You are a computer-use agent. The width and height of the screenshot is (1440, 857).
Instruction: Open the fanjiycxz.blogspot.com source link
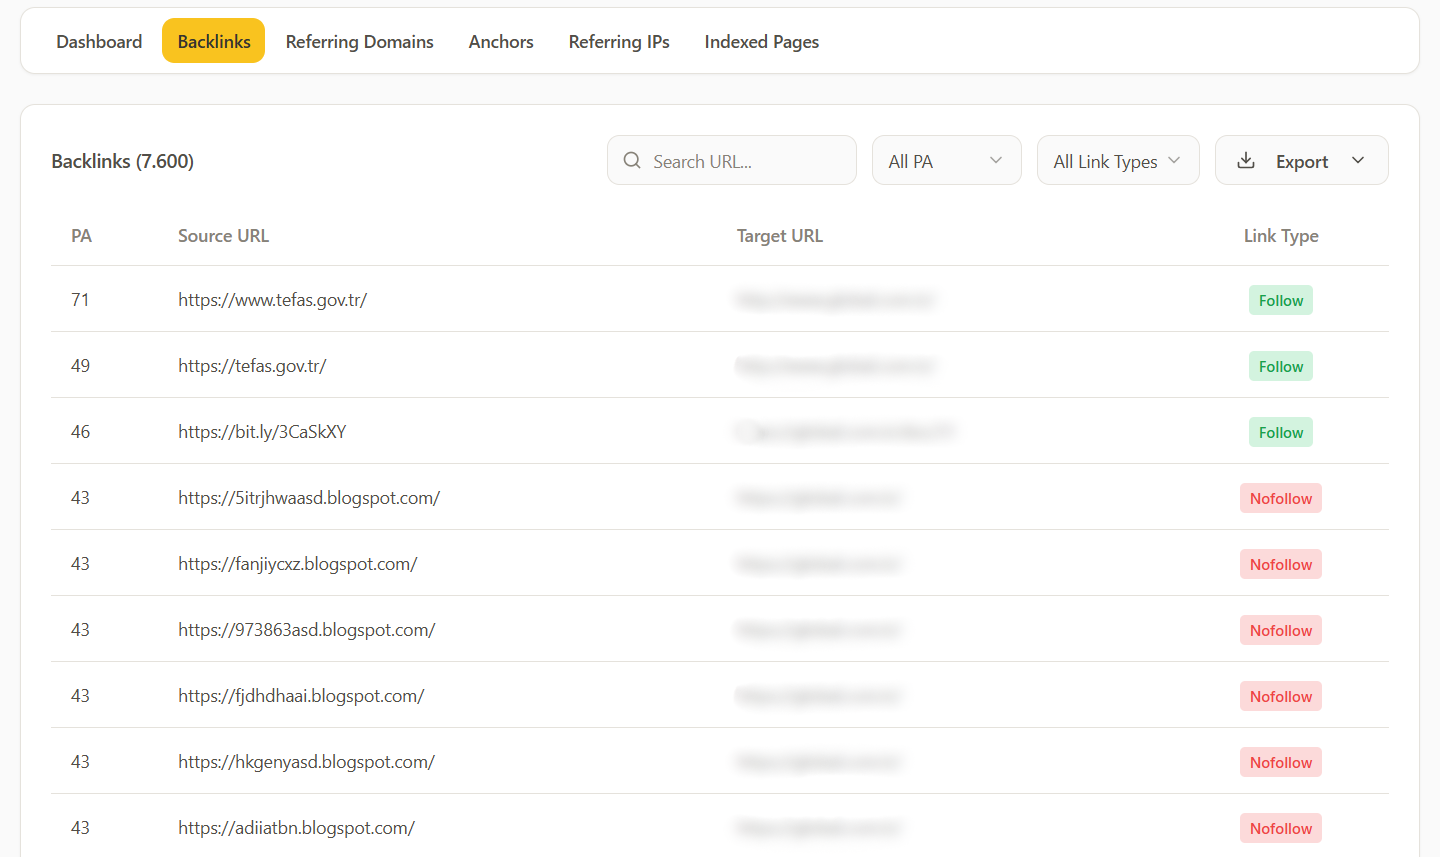[297, 564]
